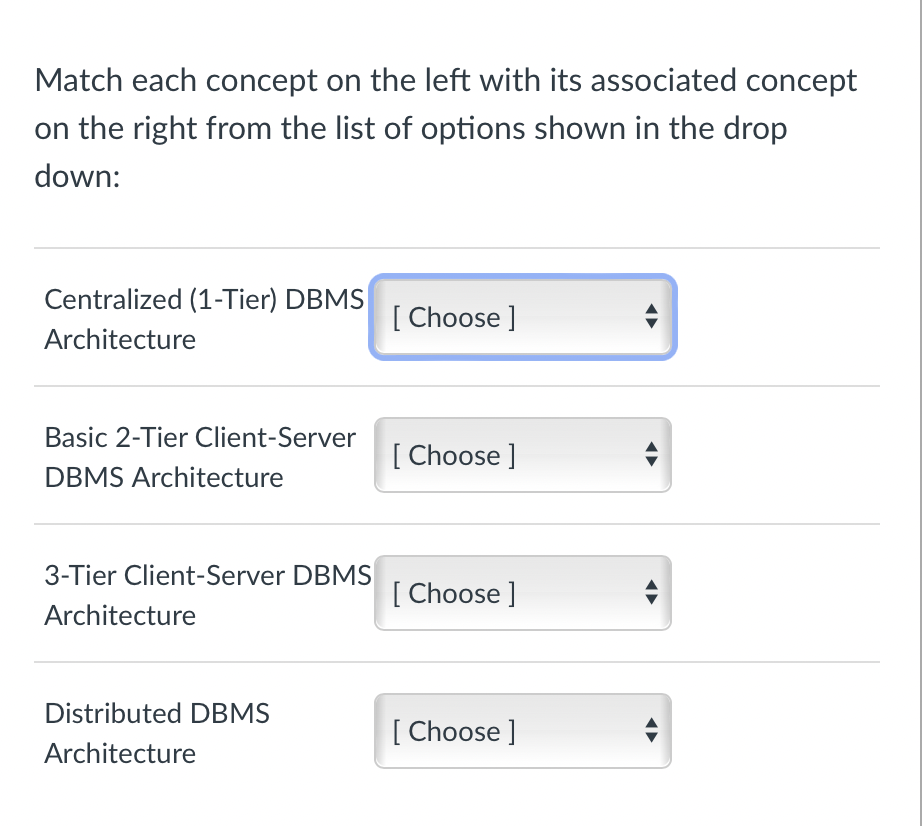The height and width of the screenshot is (826, 922).
Task: Open the 3-Tier Client-Server DBMS dropdown
Action: click(x=522, y=593)
